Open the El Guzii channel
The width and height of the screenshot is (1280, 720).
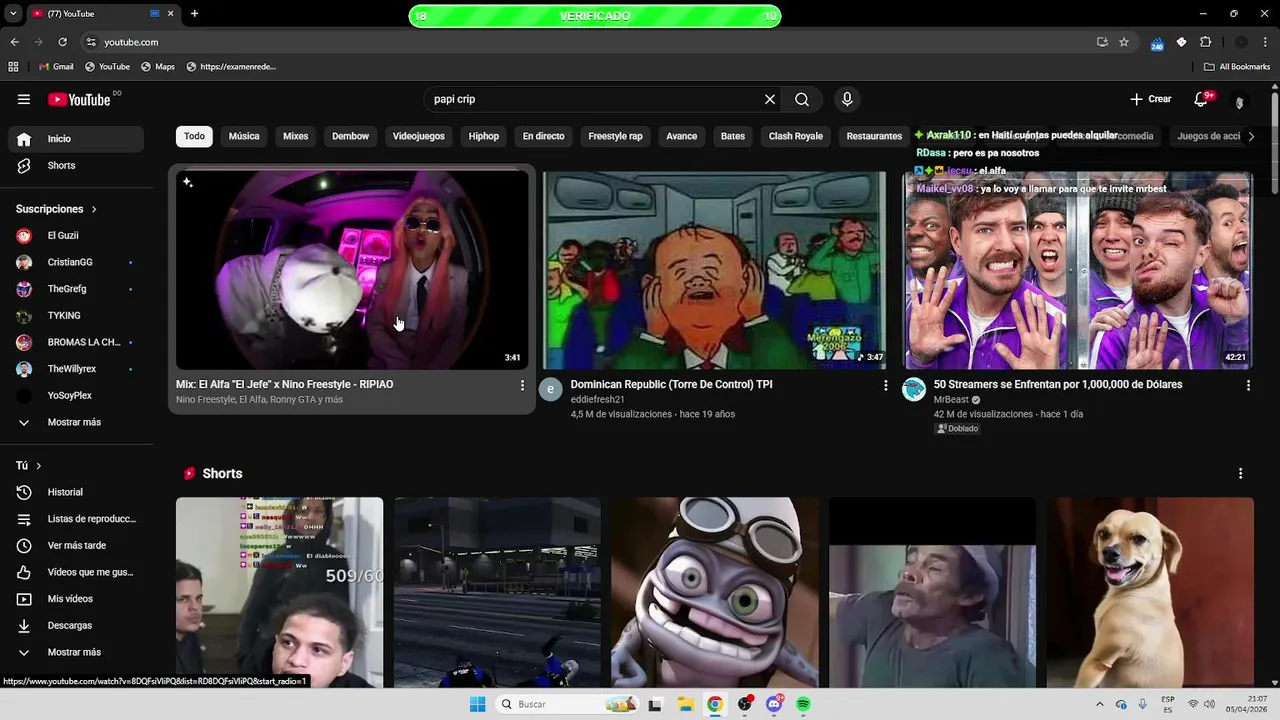[x=76, y=236]
